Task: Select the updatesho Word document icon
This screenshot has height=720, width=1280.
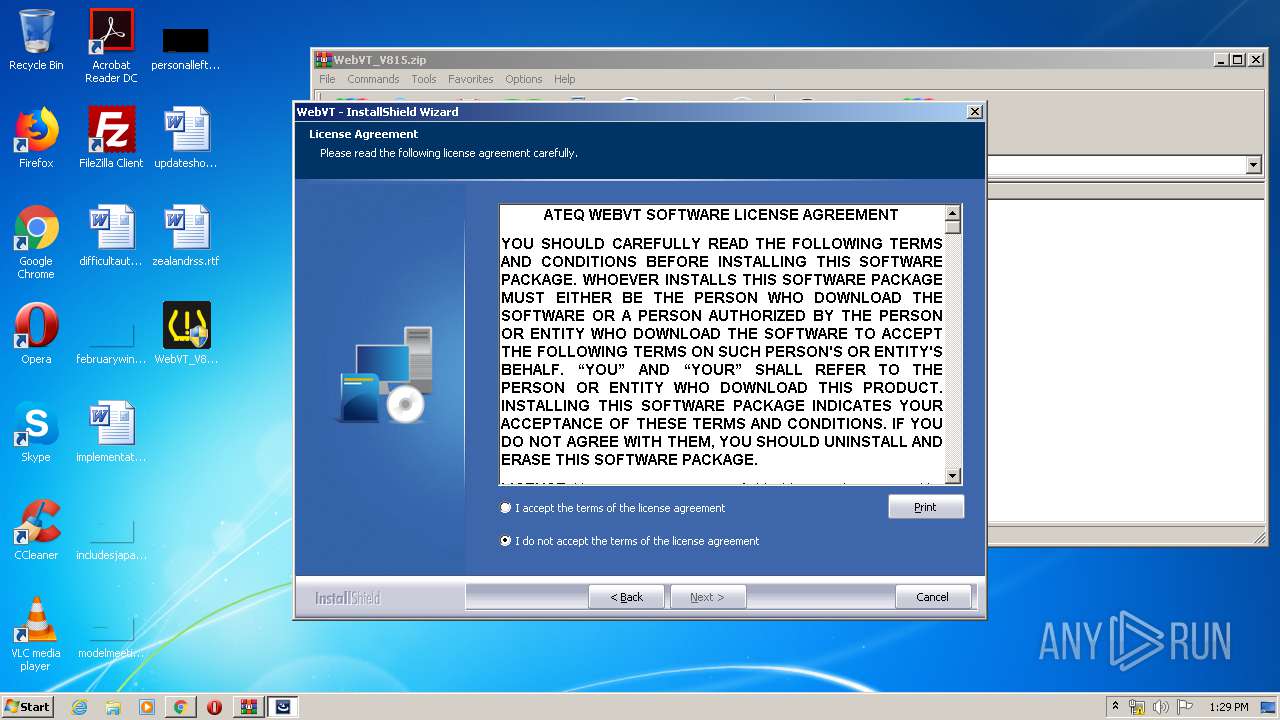Action: 186,138
